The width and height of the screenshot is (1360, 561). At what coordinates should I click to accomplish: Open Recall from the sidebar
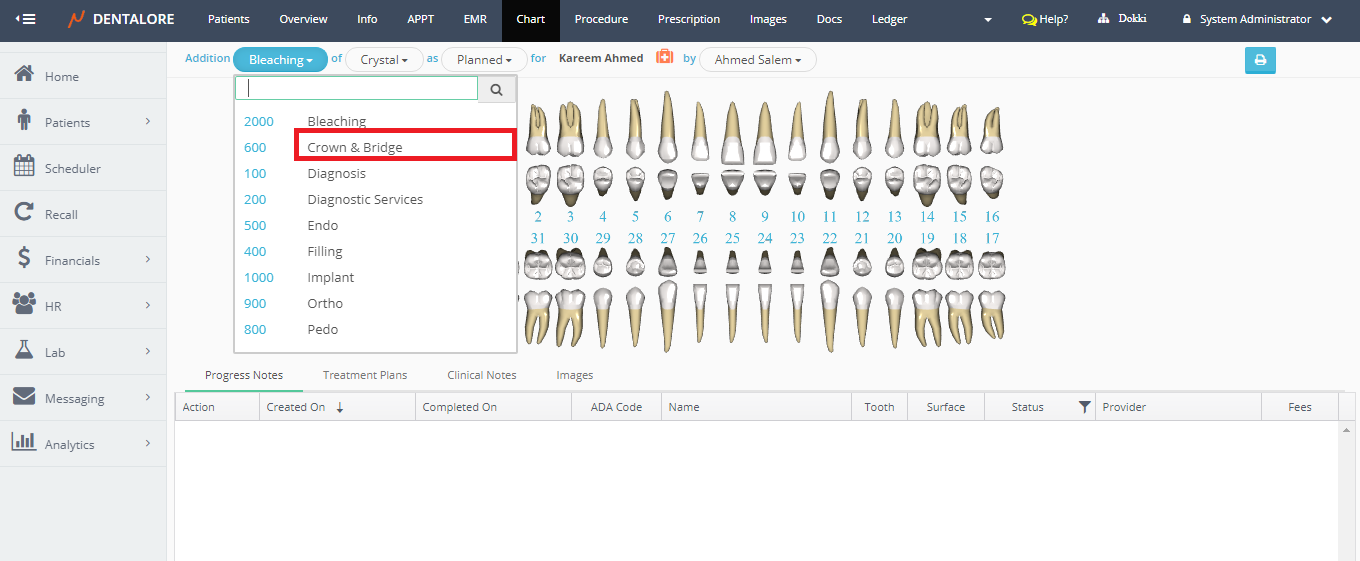(61, 214)
